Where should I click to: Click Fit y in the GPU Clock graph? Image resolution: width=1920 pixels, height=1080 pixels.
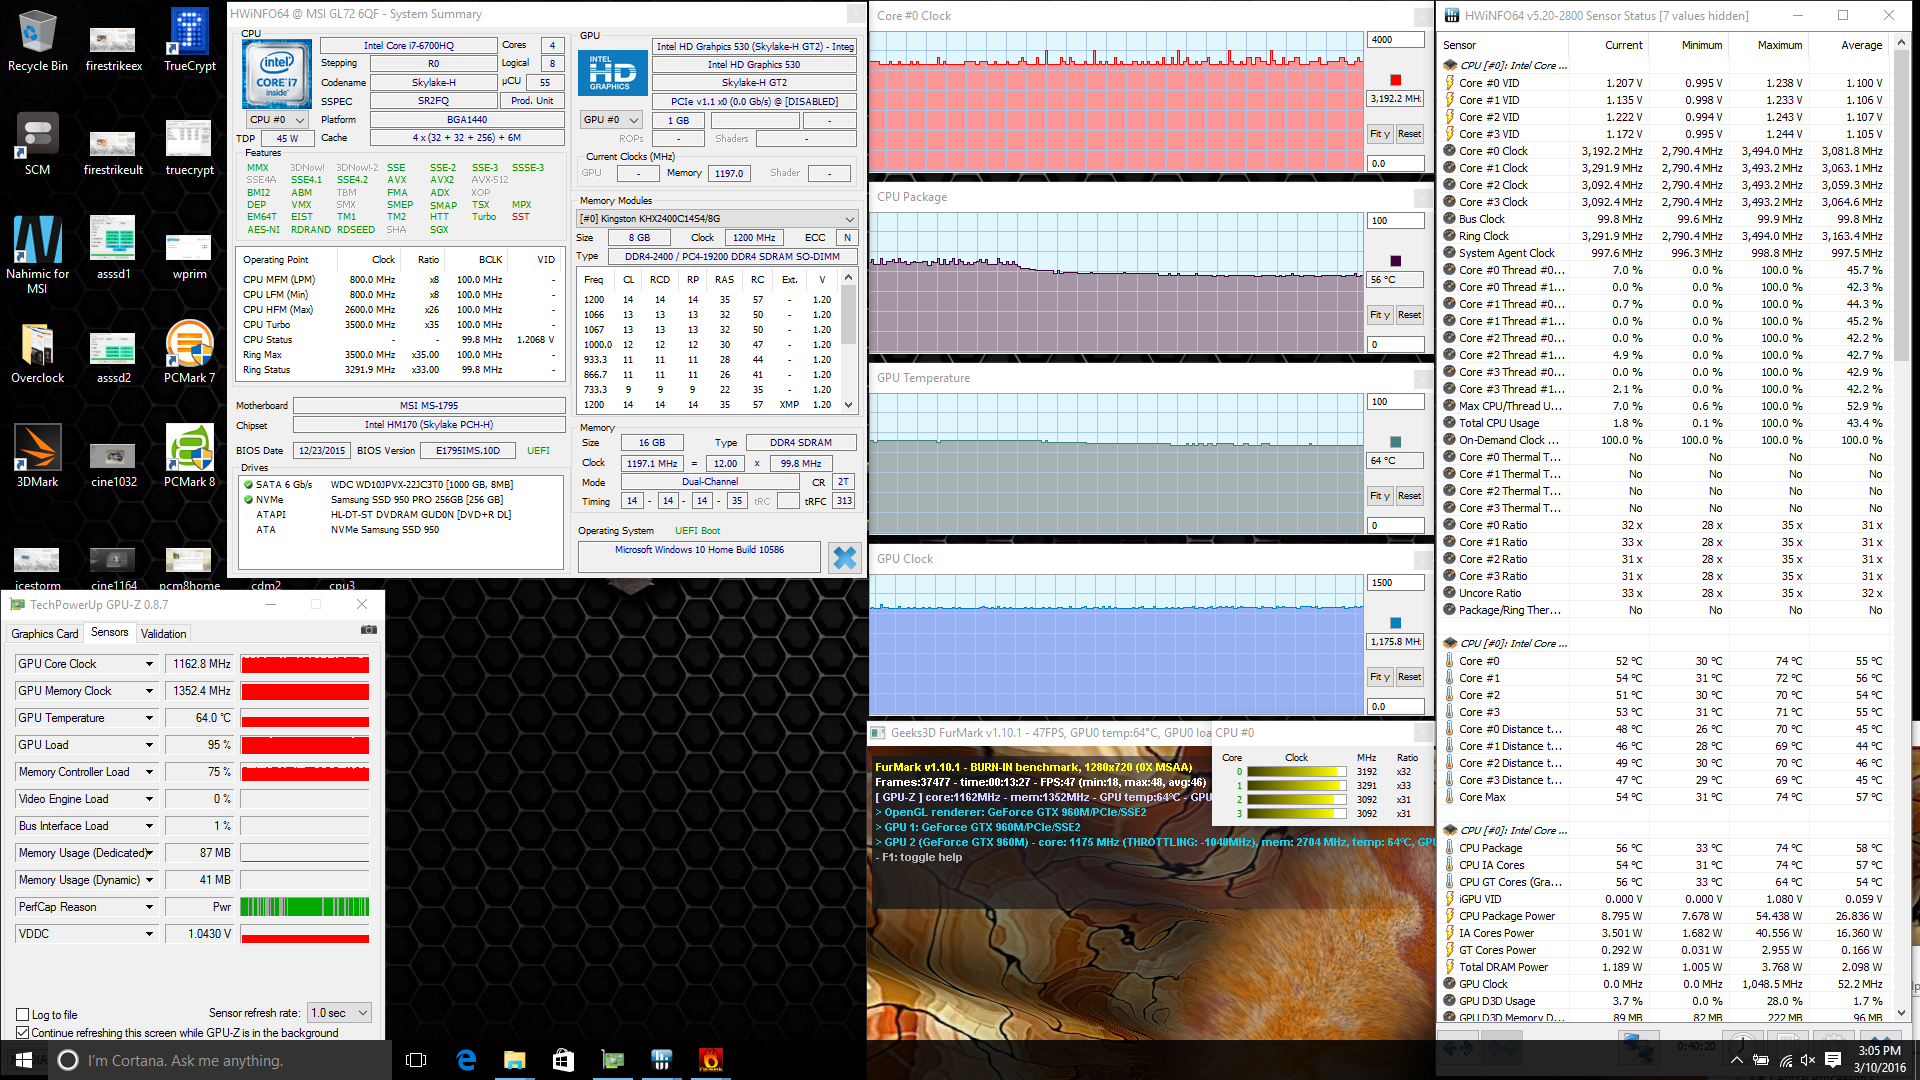[x=1380, y=677]
